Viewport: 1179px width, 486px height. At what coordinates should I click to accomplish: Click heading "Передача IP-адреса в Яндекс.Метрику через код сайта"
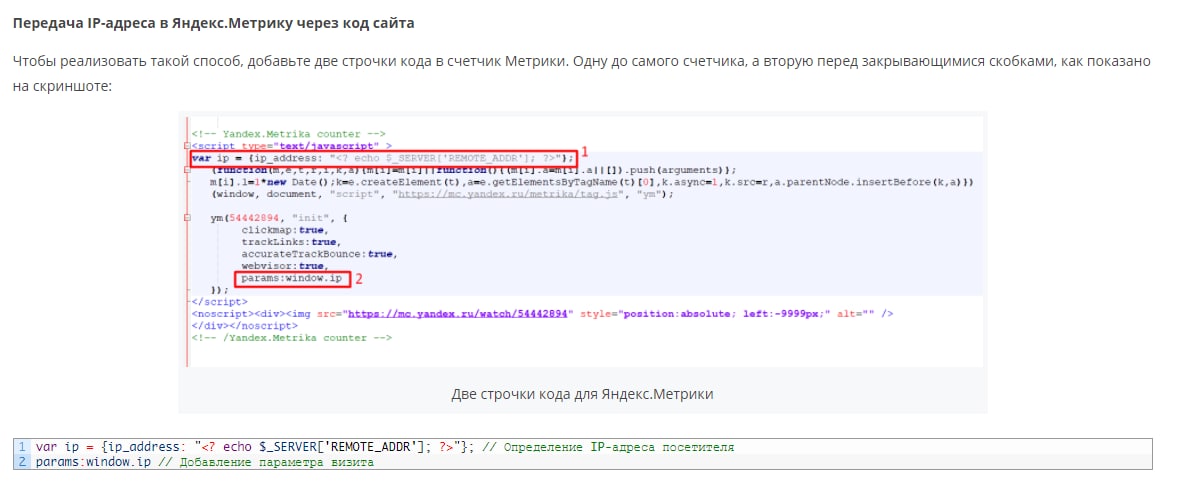[214, 23]
